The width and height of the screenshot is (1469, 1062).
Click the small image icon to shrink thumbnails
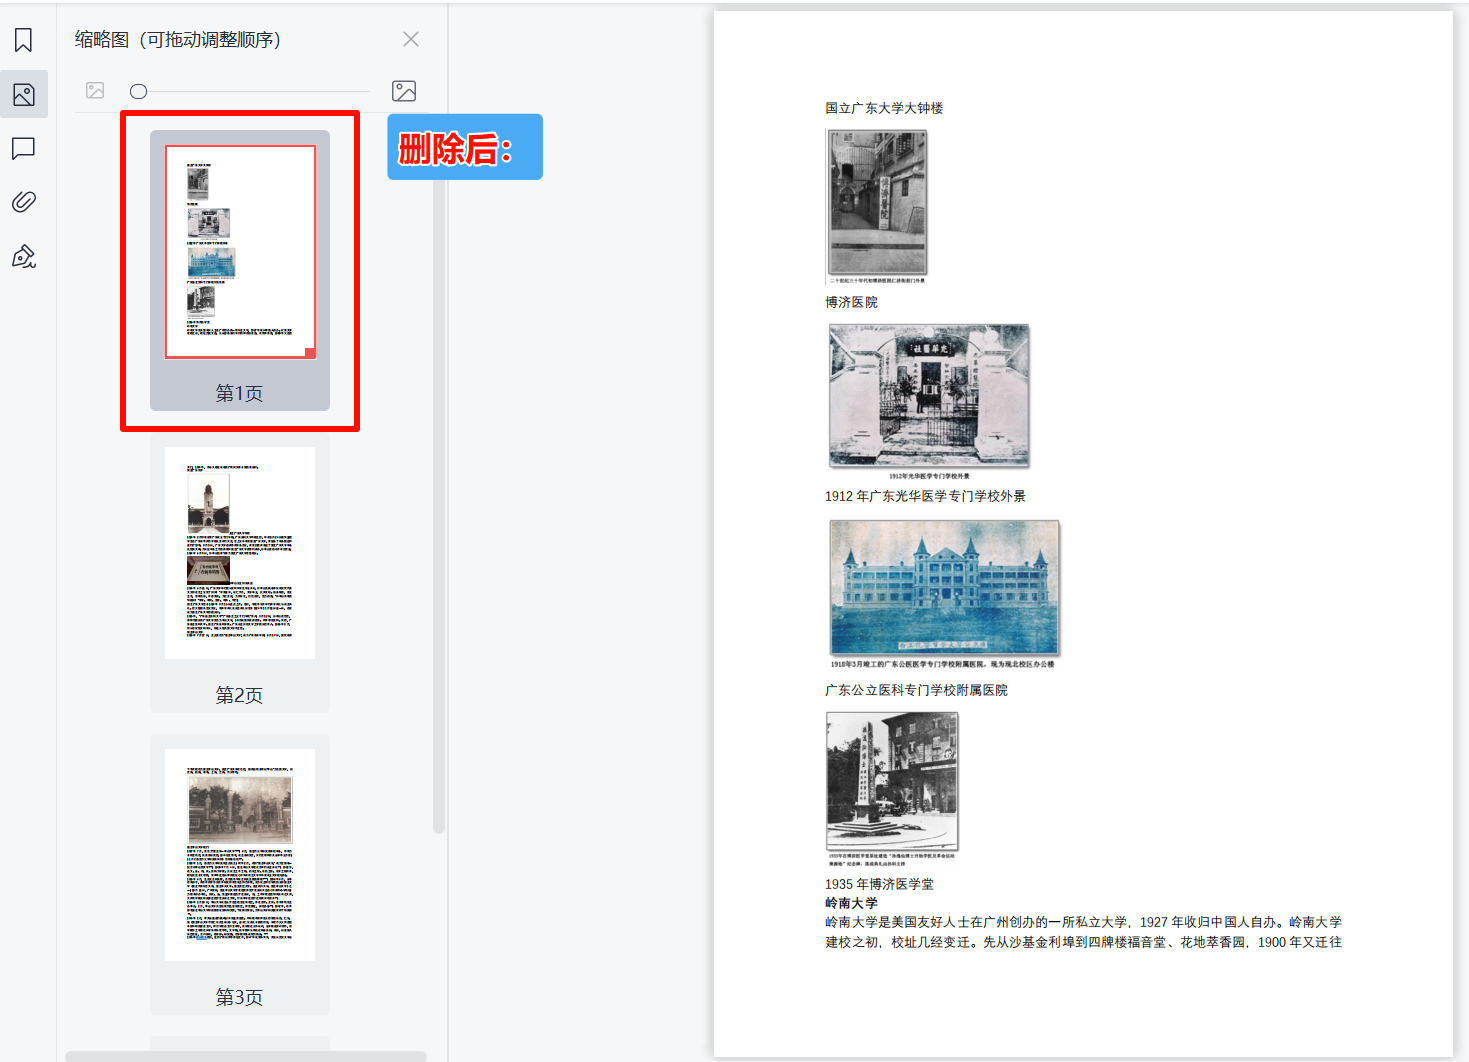coord(95,91)
